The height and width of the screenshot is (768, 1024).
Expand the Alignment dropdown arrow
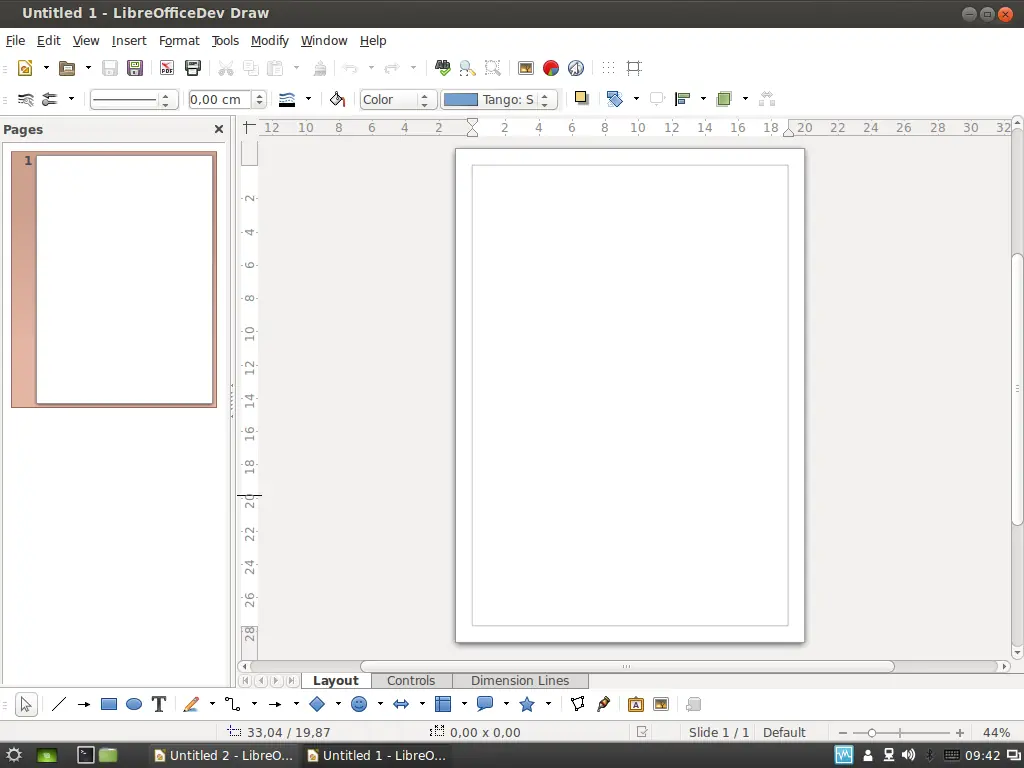pos(703,99)
